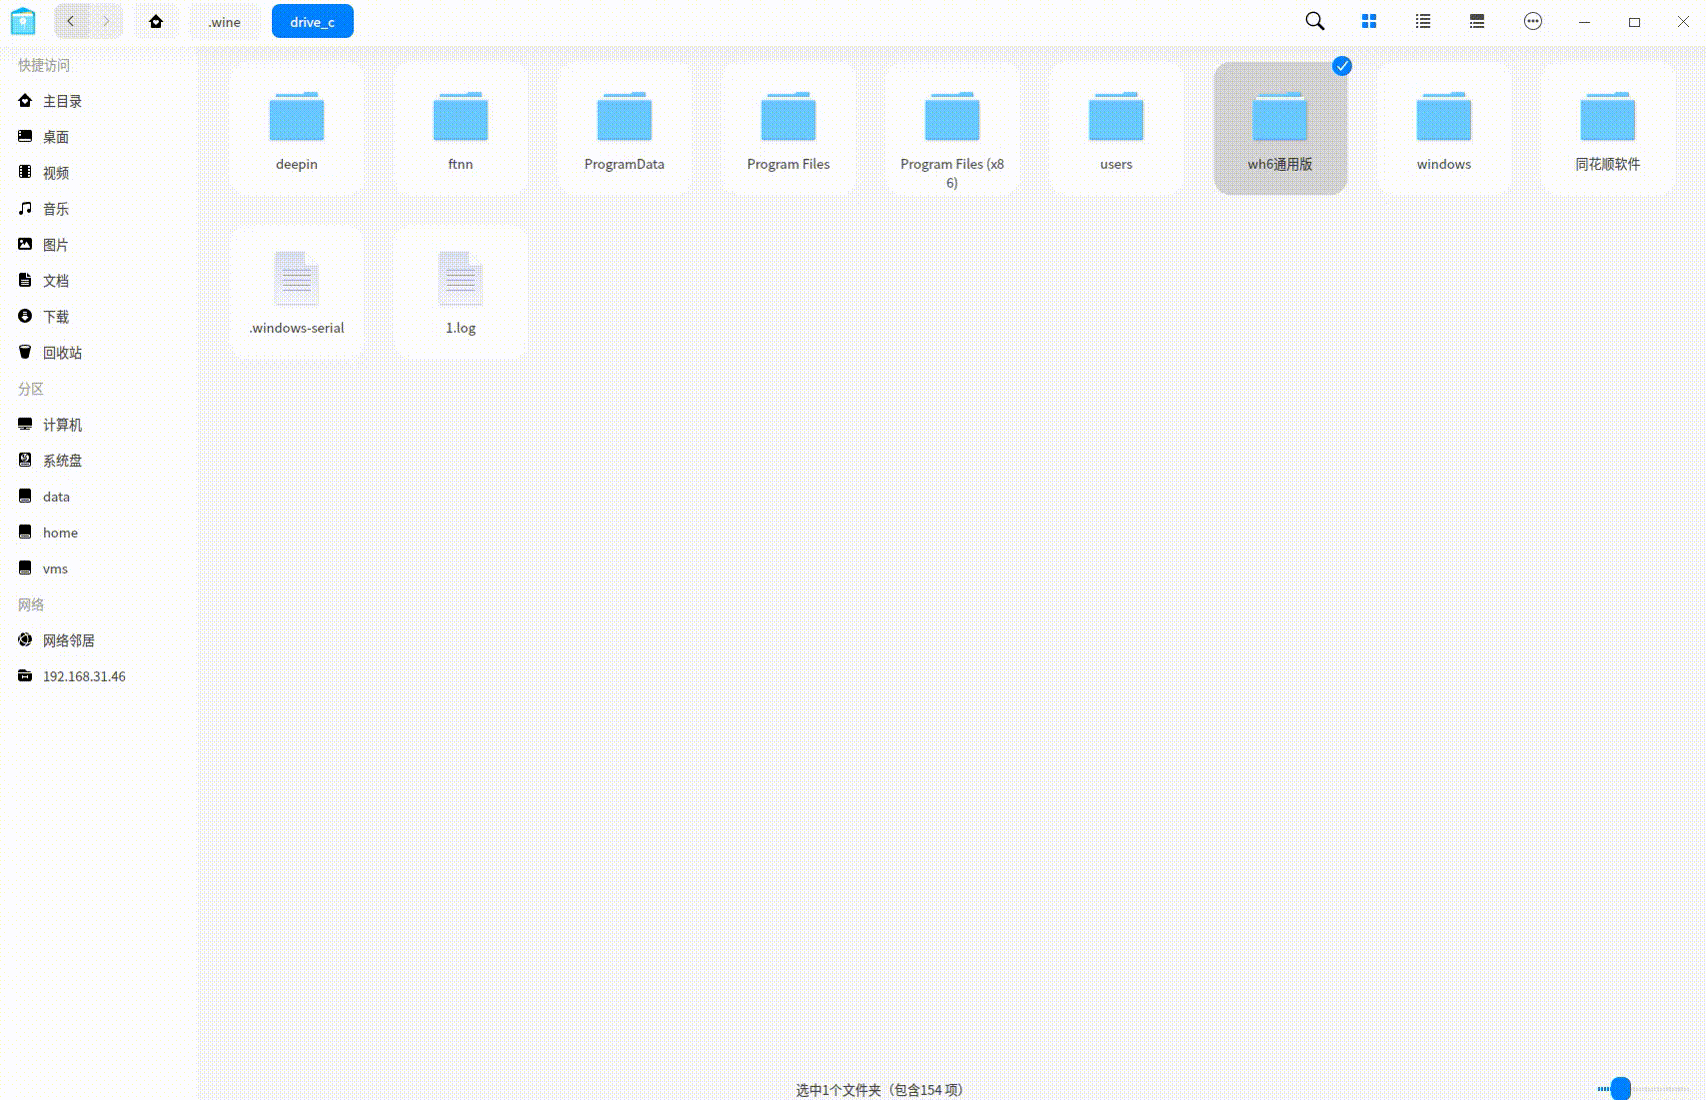Open the 同花顺软件 folder

(1608, 129)
